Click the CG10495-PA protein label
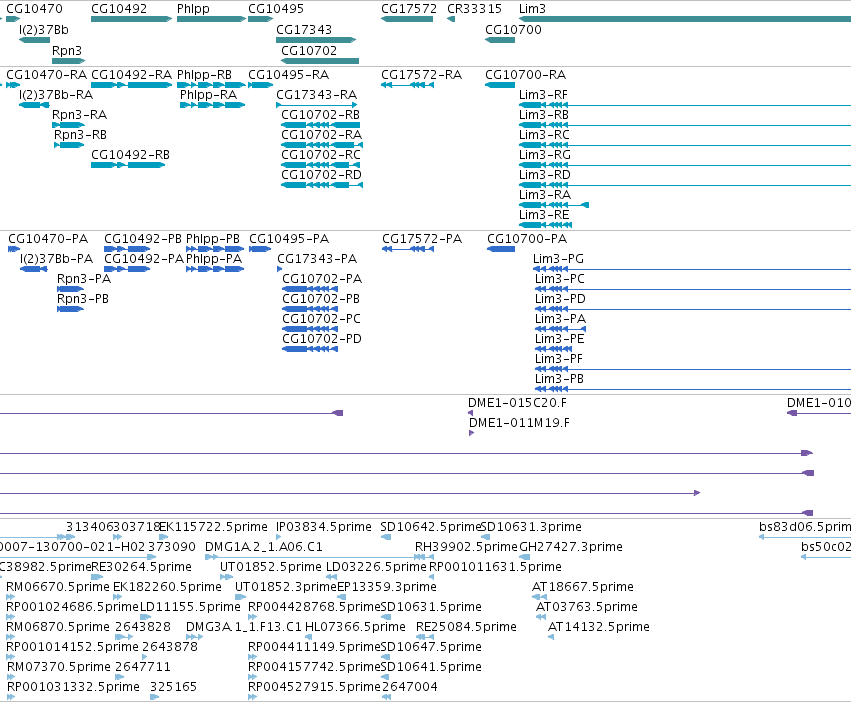Image resolution: width=851 pixels, height=702 pixels. tap(289, 239)
